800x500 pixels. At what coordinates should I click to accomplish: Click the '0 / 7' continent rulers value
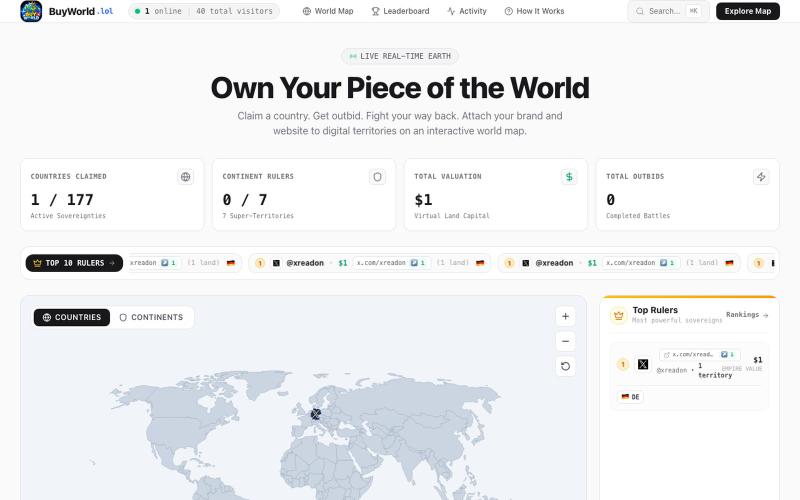[x=245, y=199]
